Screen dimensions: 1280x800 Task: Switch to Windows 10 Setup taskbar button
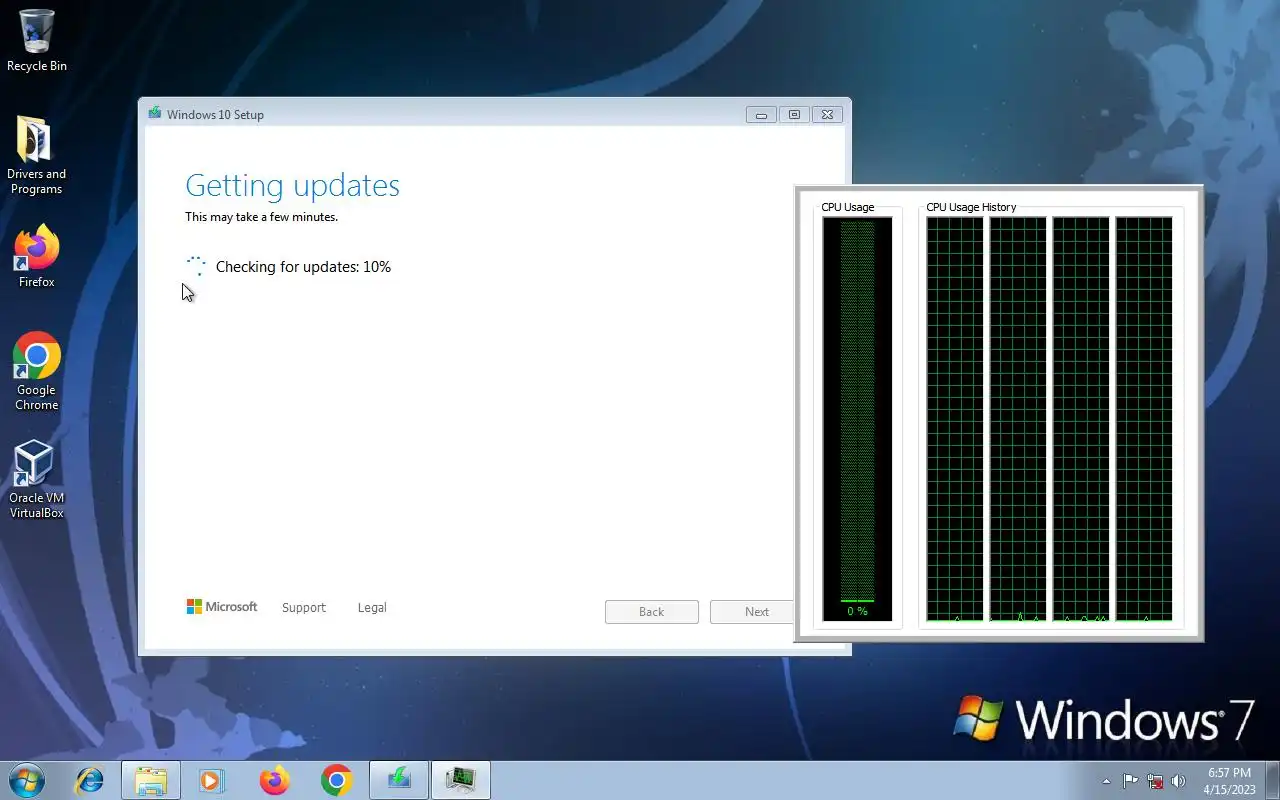pos(399,780)
